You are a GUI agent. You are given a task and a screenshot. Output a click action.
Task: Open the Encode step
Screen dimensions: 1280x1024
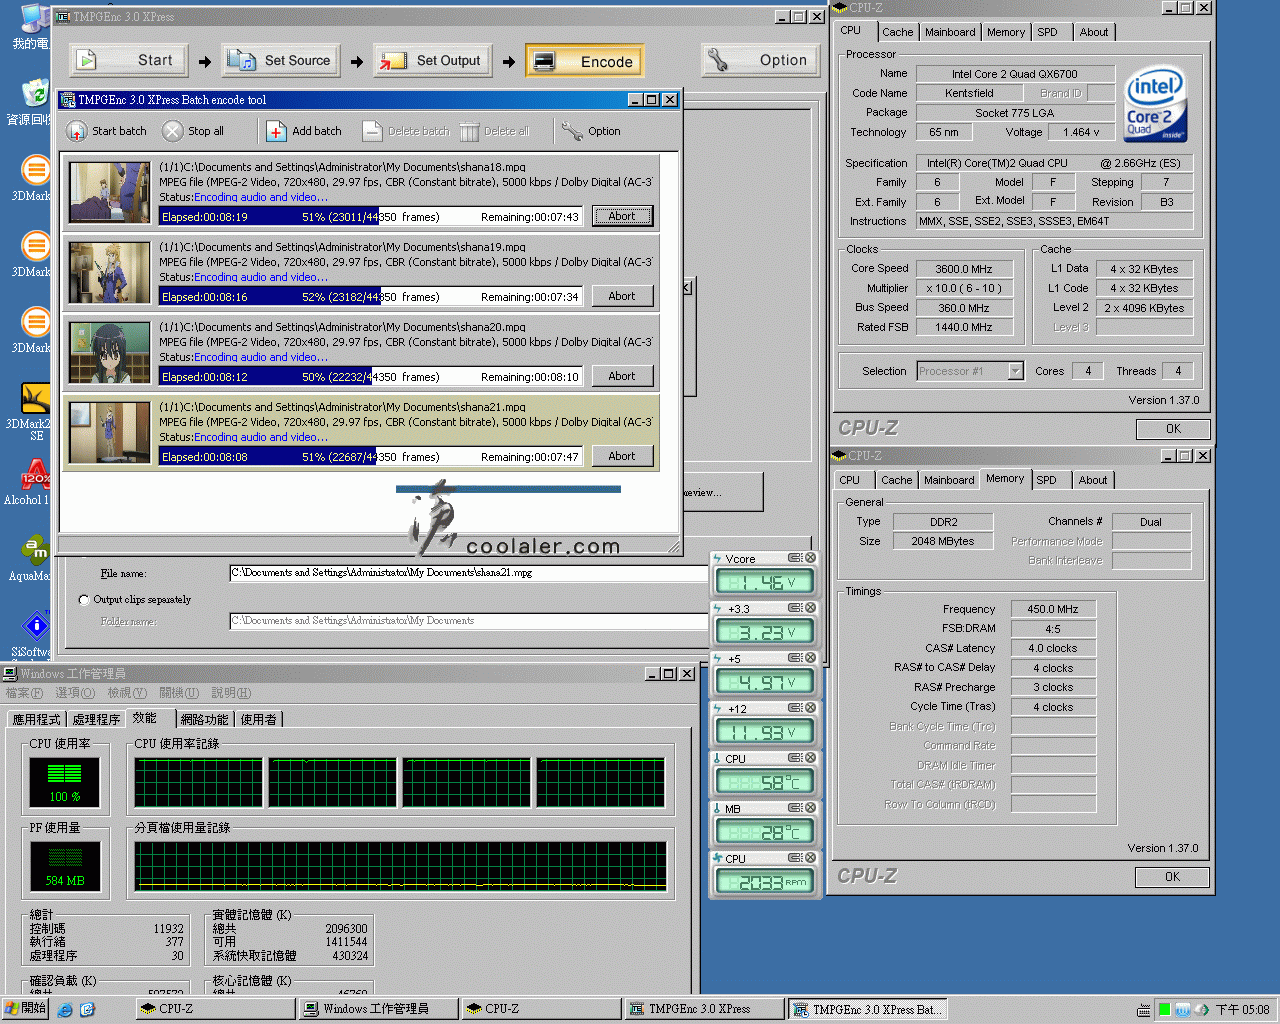point(585,61)
